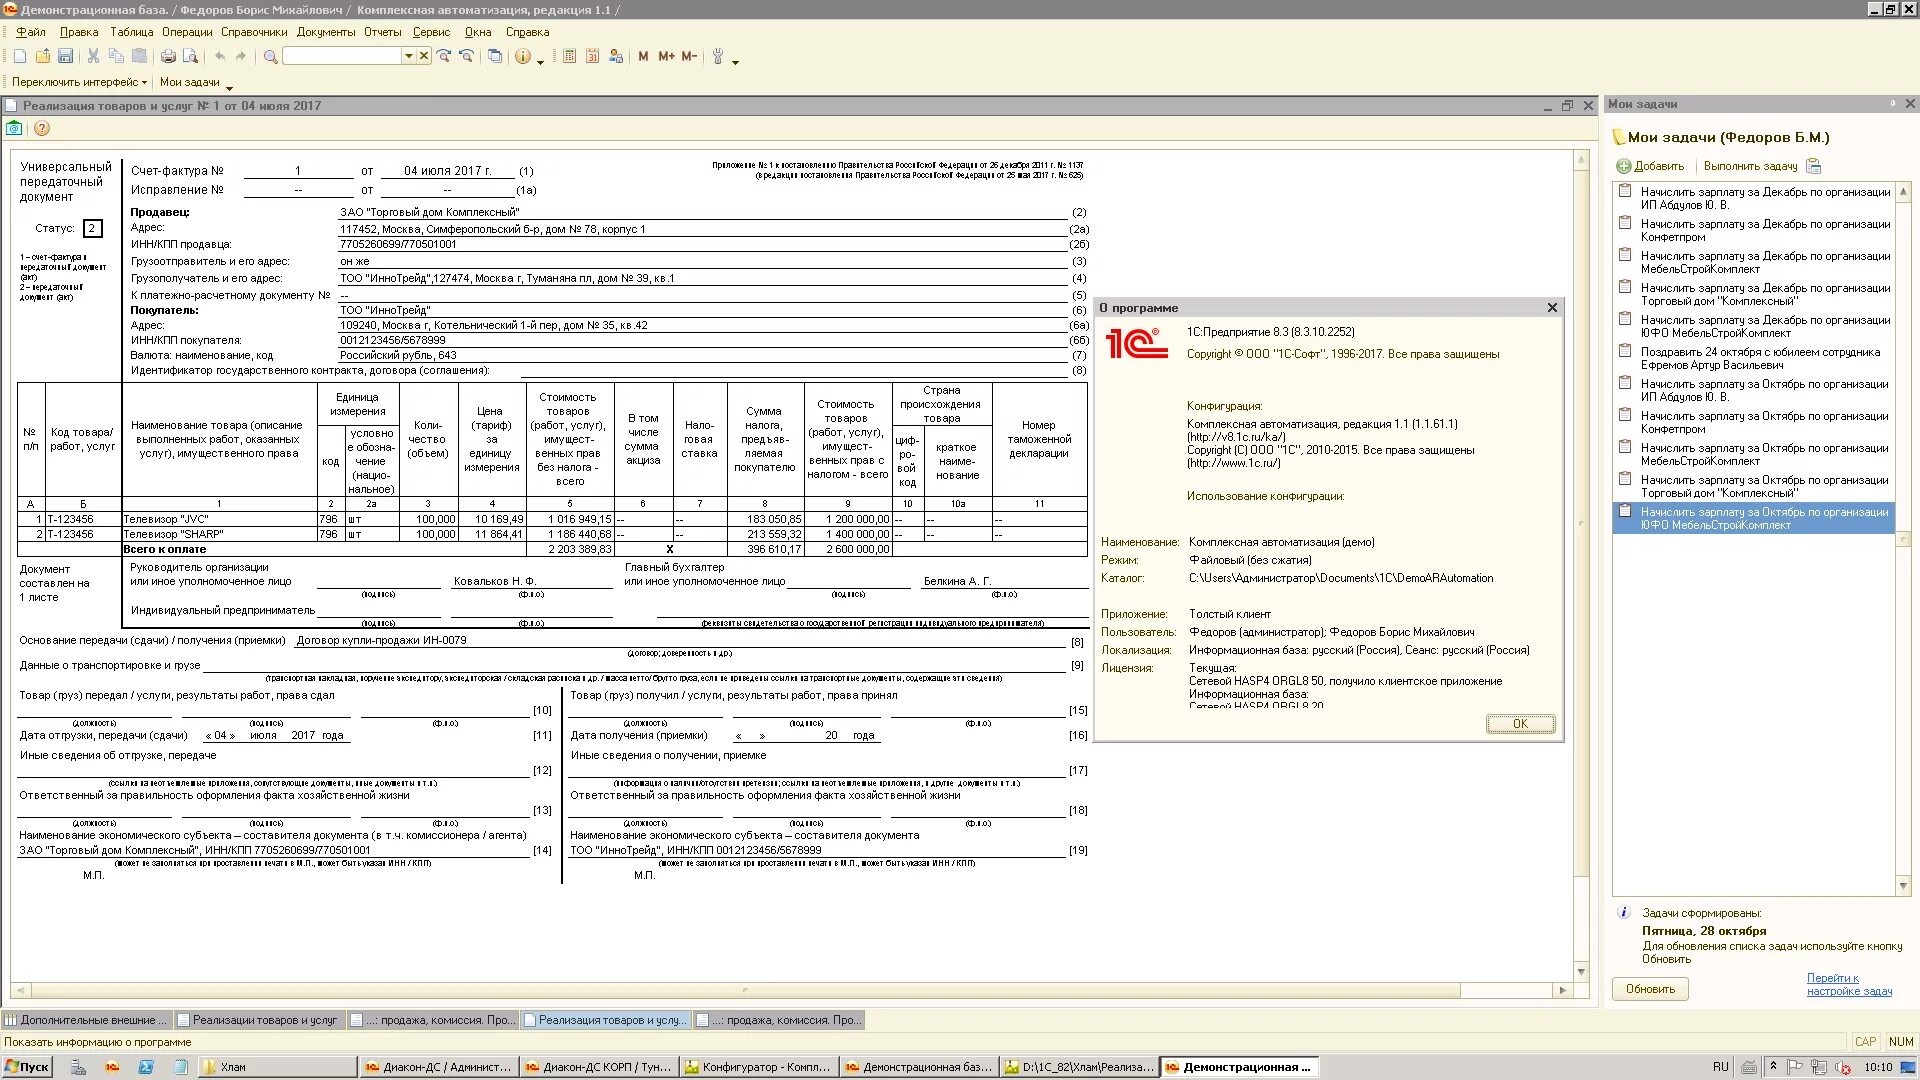This screenshot has width=1920, height=1080.
Task: Click the RU language indicator in tray
Action: (1720, 1067)
